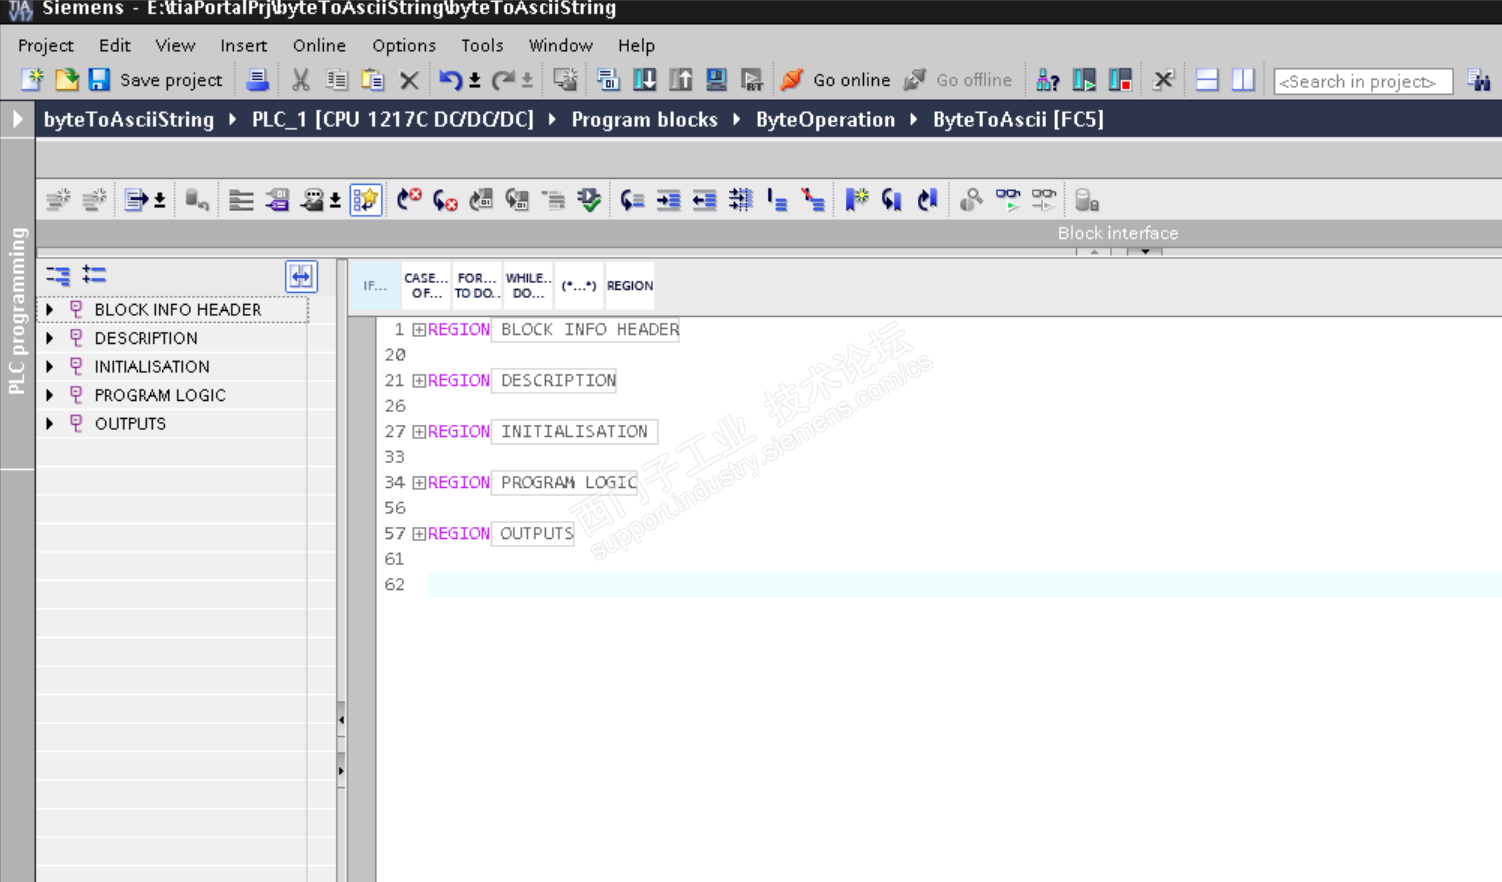Insert comment block (*...*) snippet
The height and width of the screenshot is (882, 1502).
click(x=579, y=286)
